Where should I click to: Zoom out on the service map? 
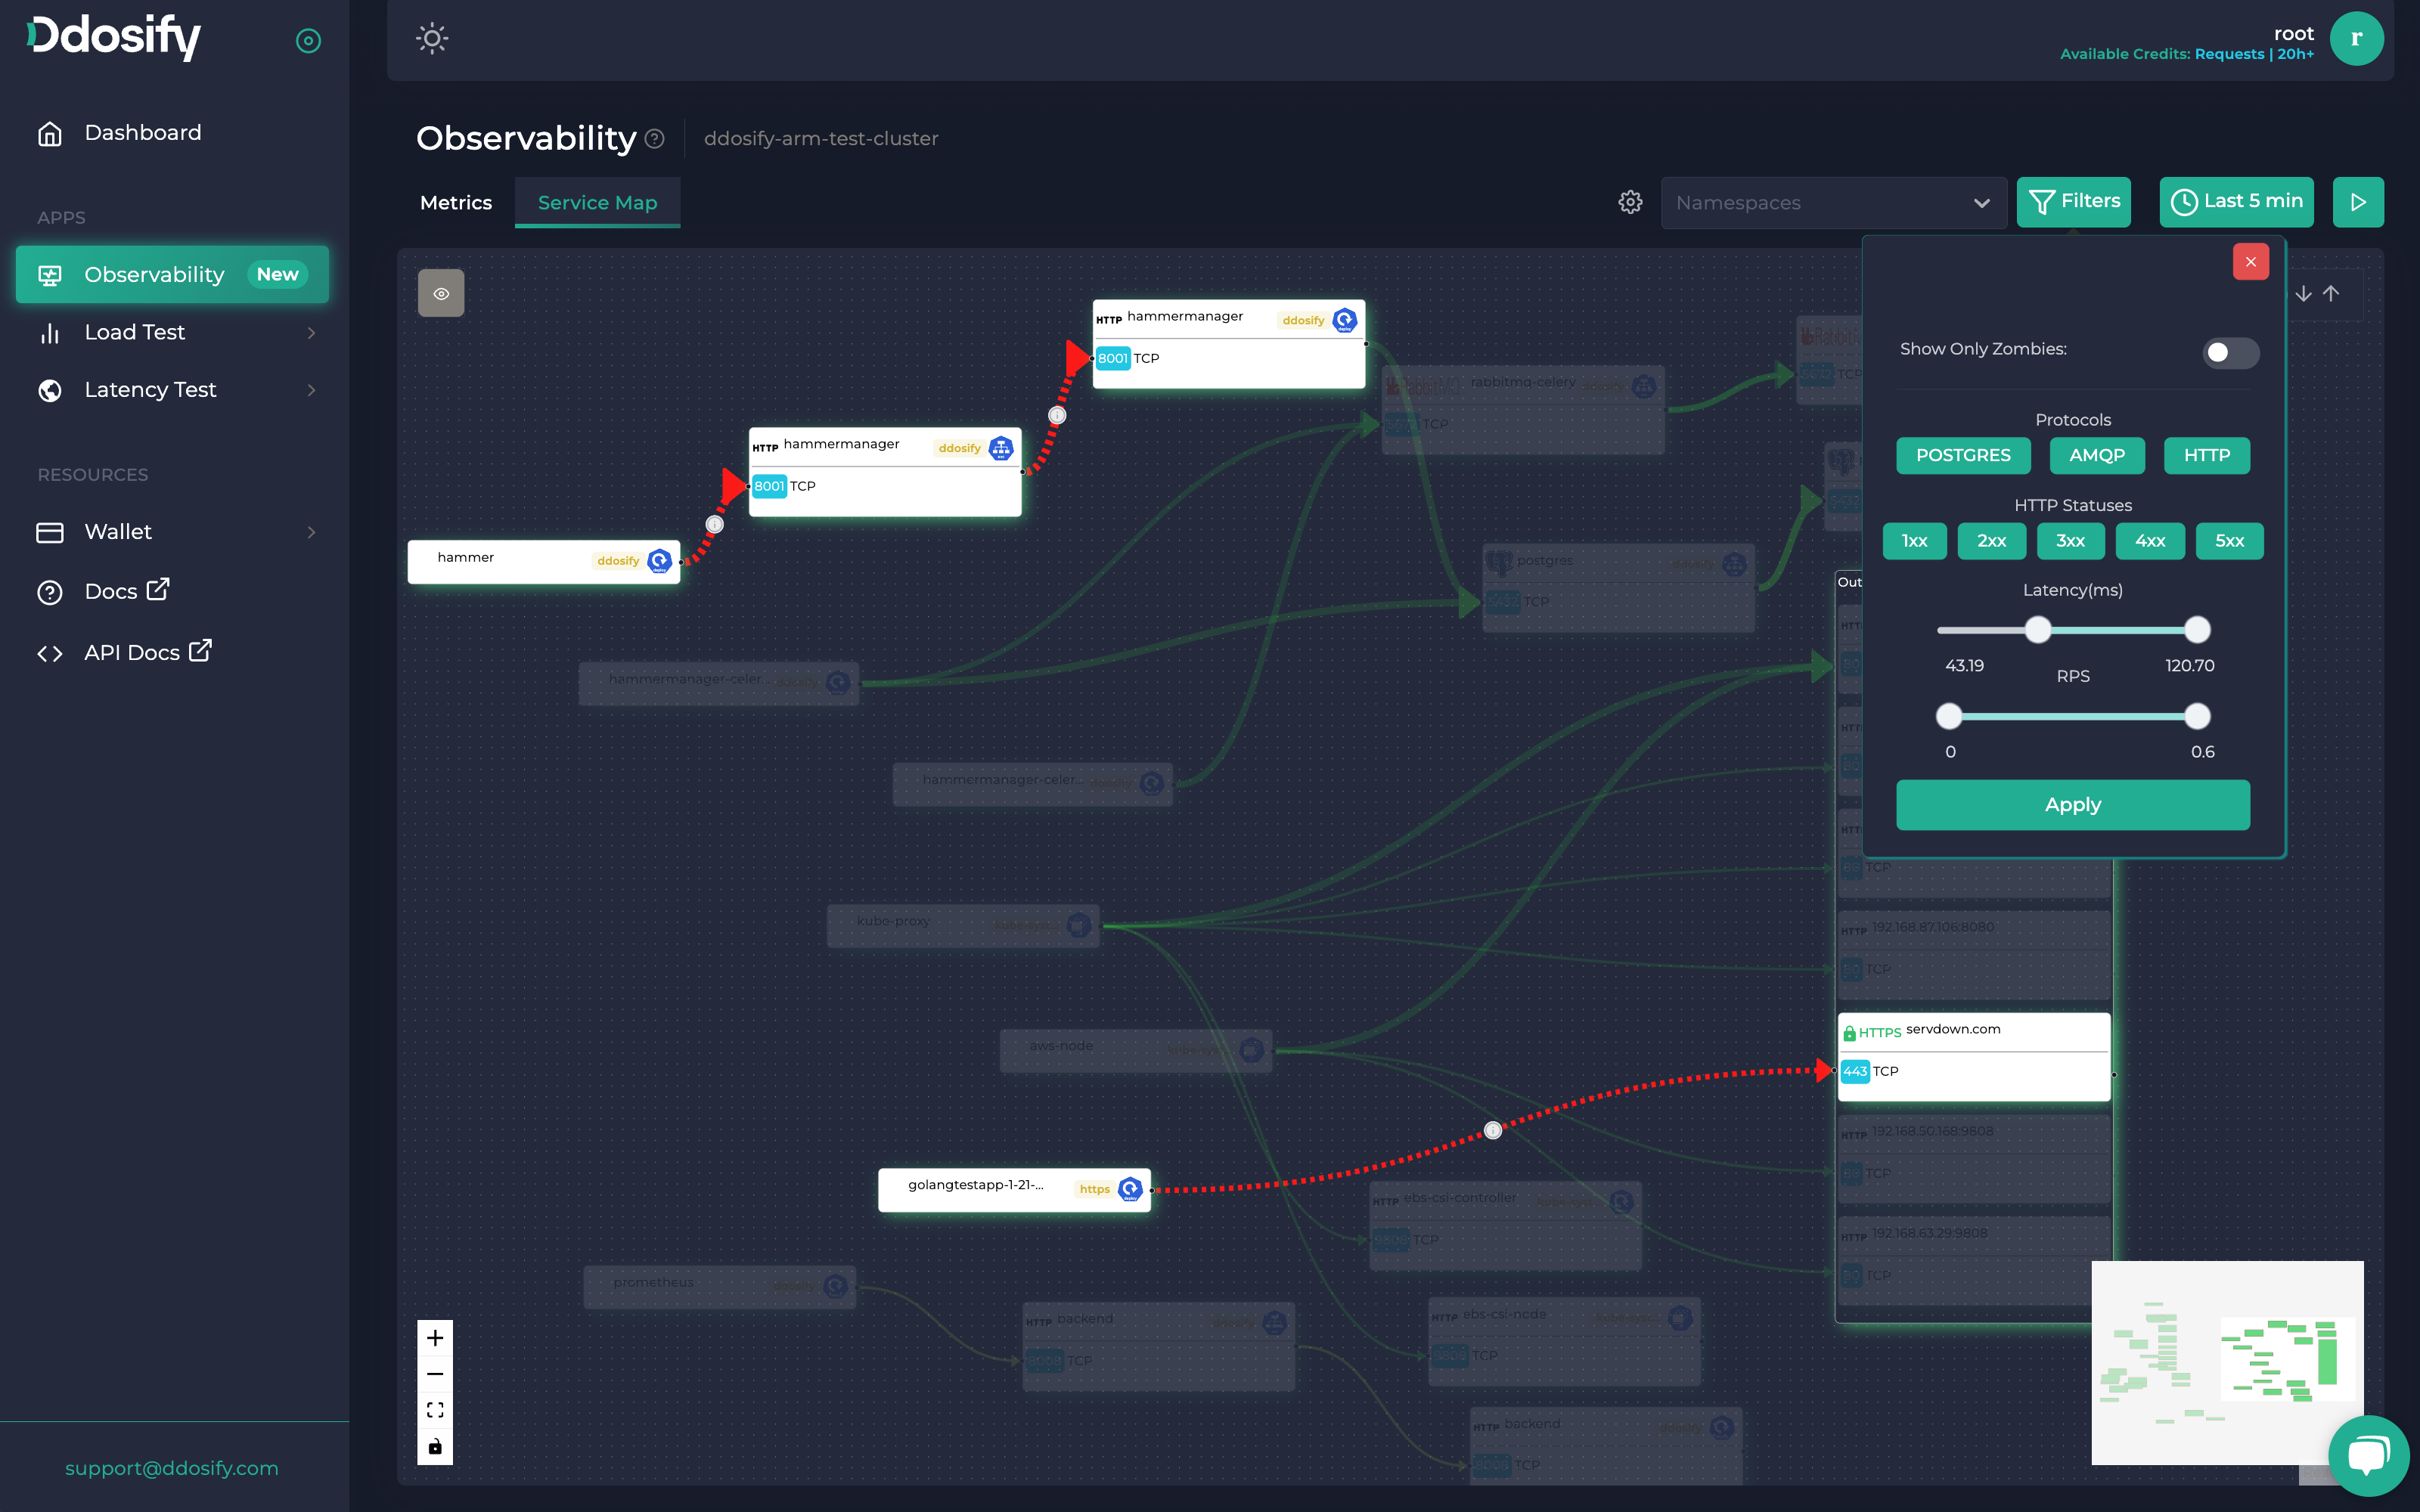pyautogui.click(x=435, y=1374)
